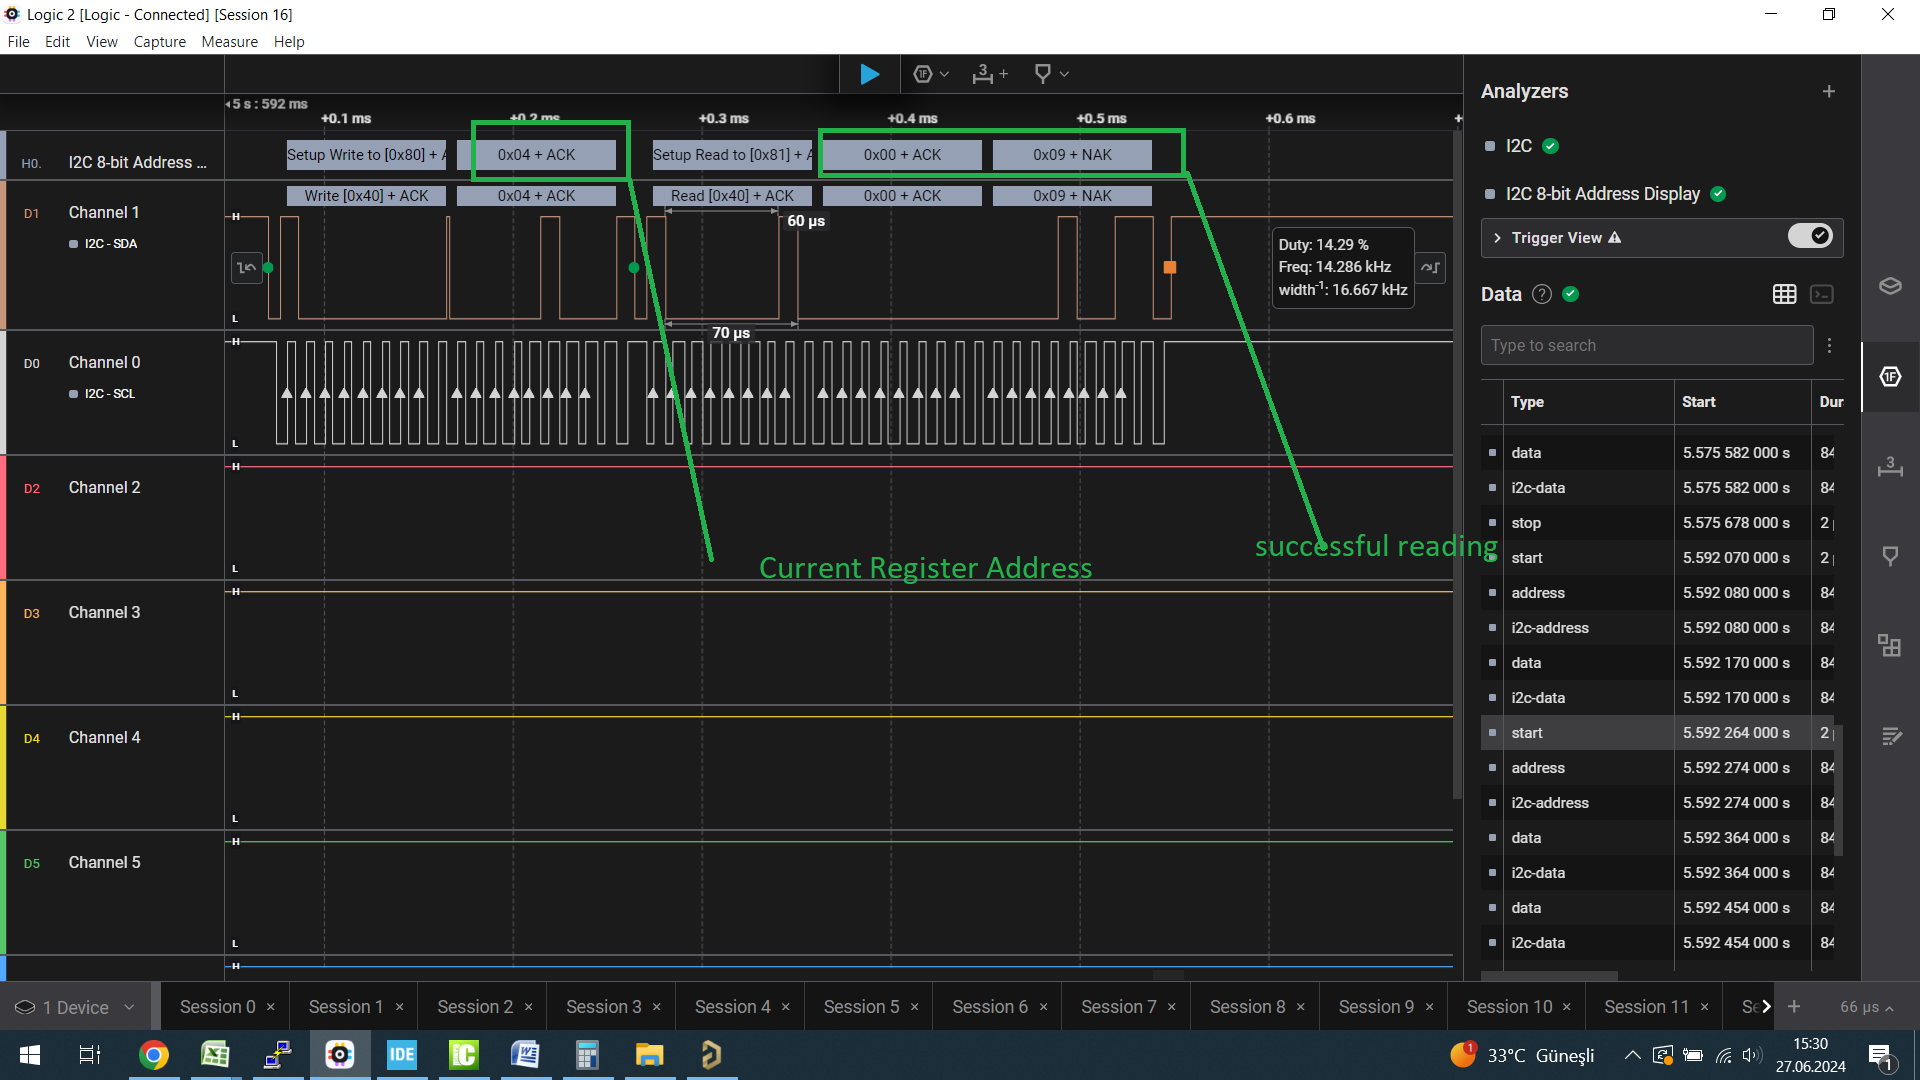The width and height of the screenshot is (1920, 1080).
Task: Open the Extensions sidebar blocks icon
Action: coord(1890,646)
